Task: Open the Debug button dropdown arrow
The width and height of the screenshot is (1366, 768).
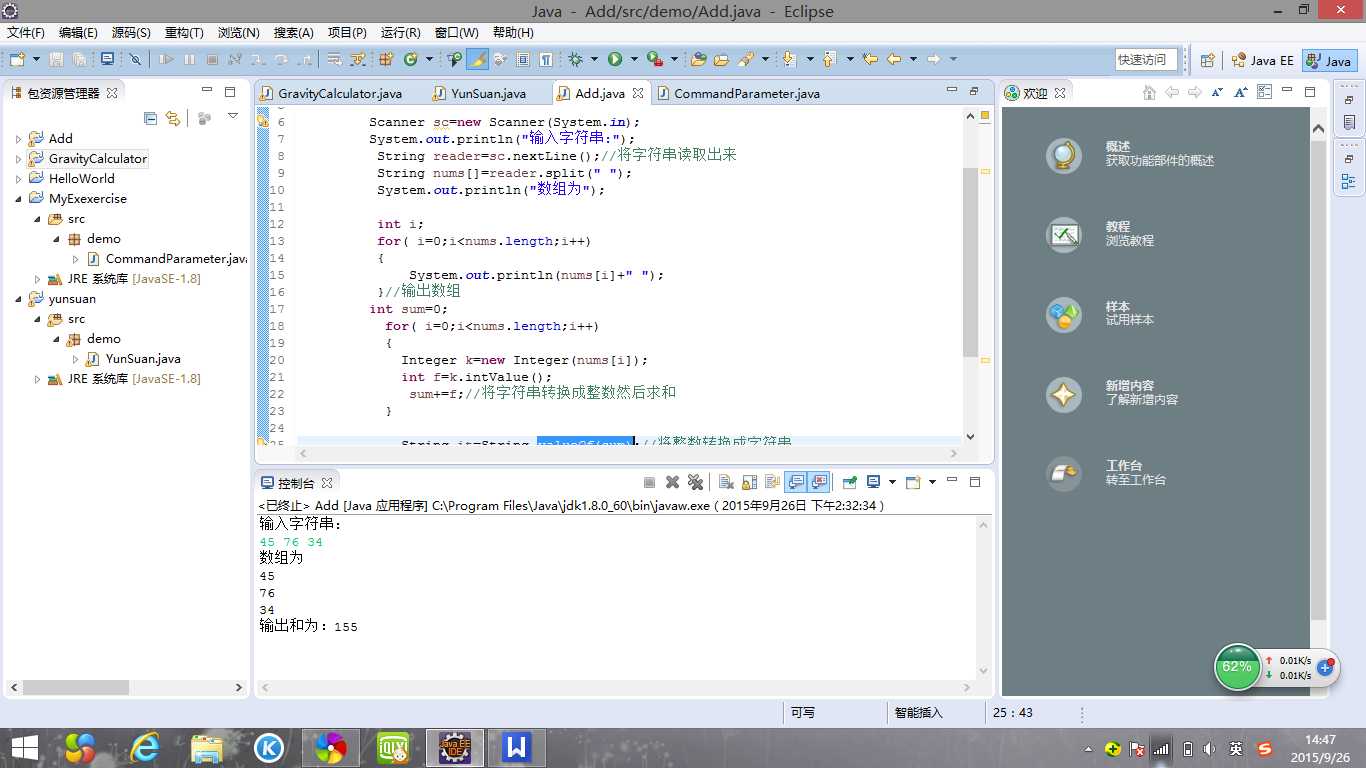Action: [x=594, y=60]
